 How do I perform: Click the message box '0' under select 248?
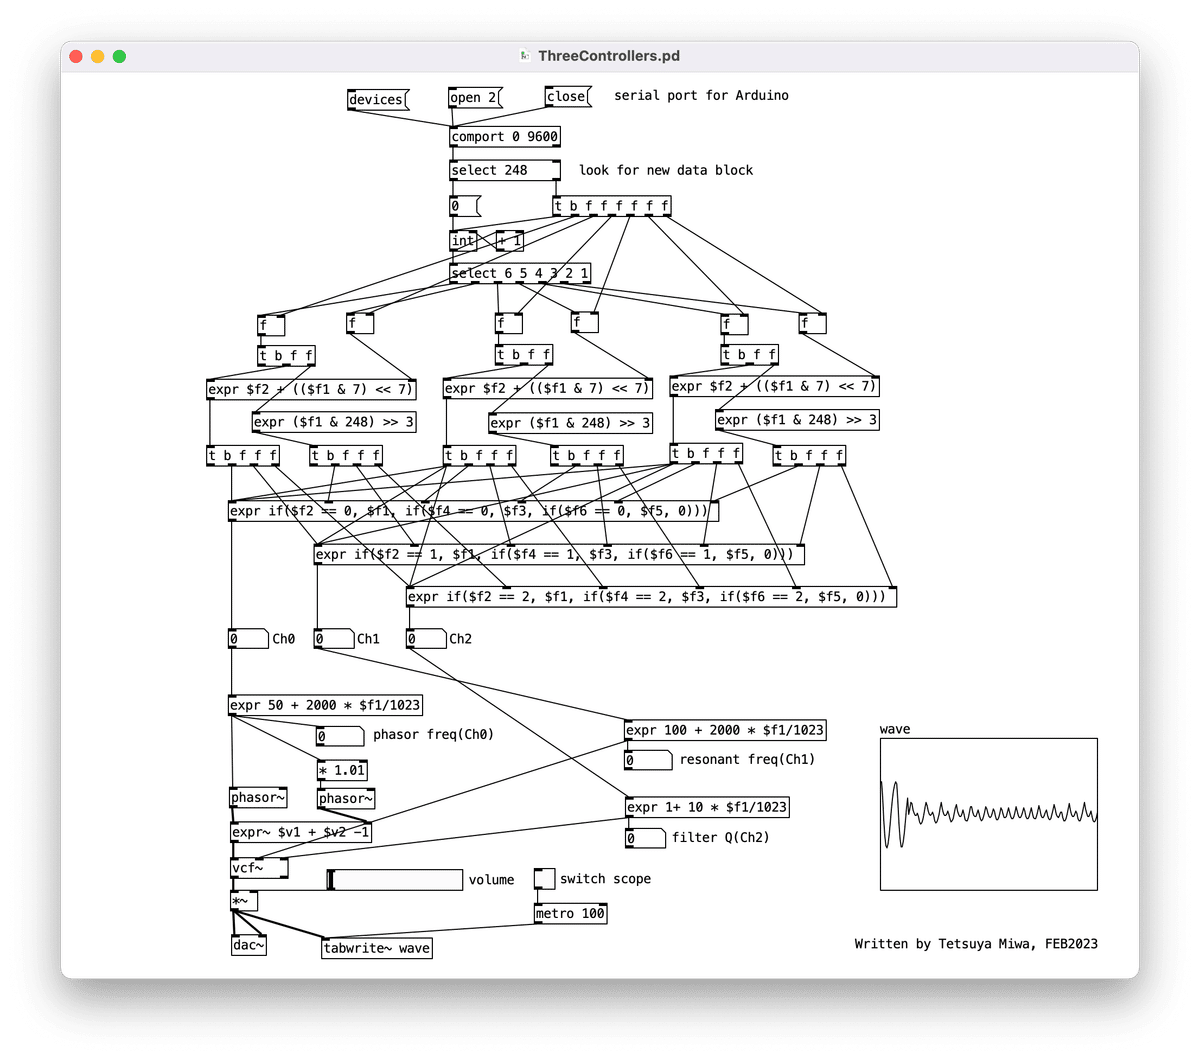point(465,206)
